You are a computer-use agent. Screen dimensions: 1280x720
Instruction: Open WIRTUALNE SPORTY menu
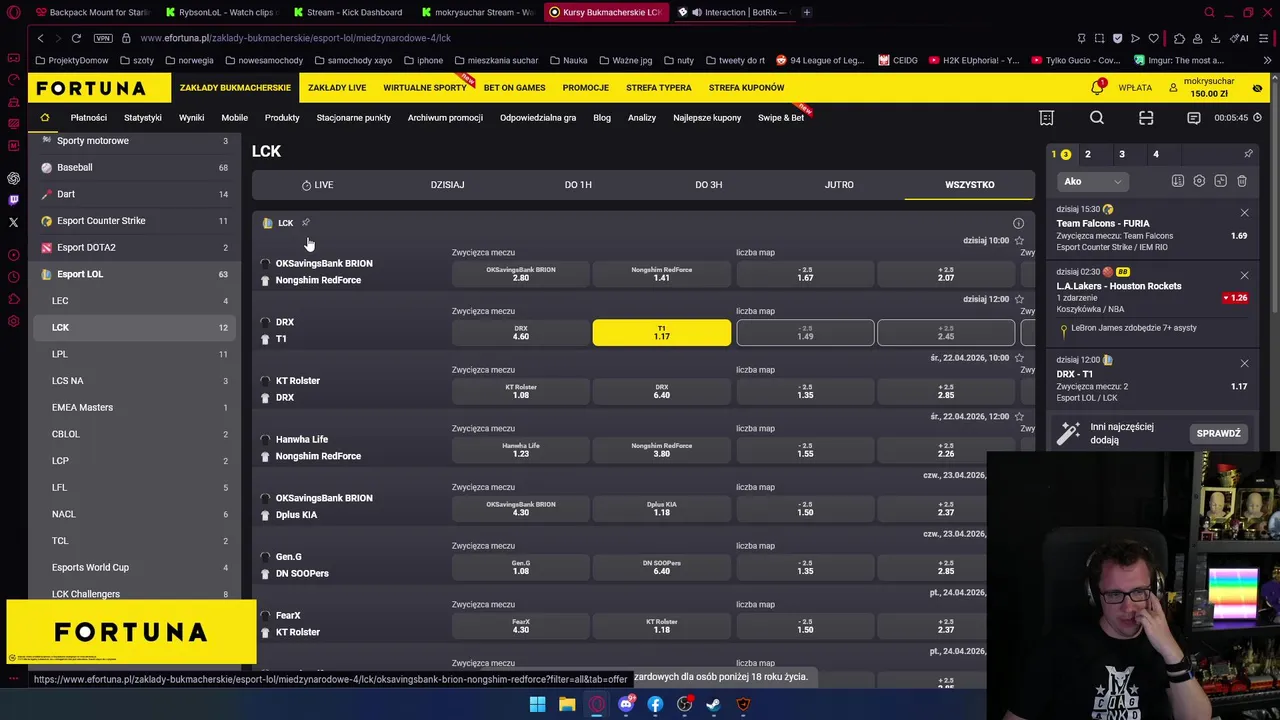pos(425,88)
